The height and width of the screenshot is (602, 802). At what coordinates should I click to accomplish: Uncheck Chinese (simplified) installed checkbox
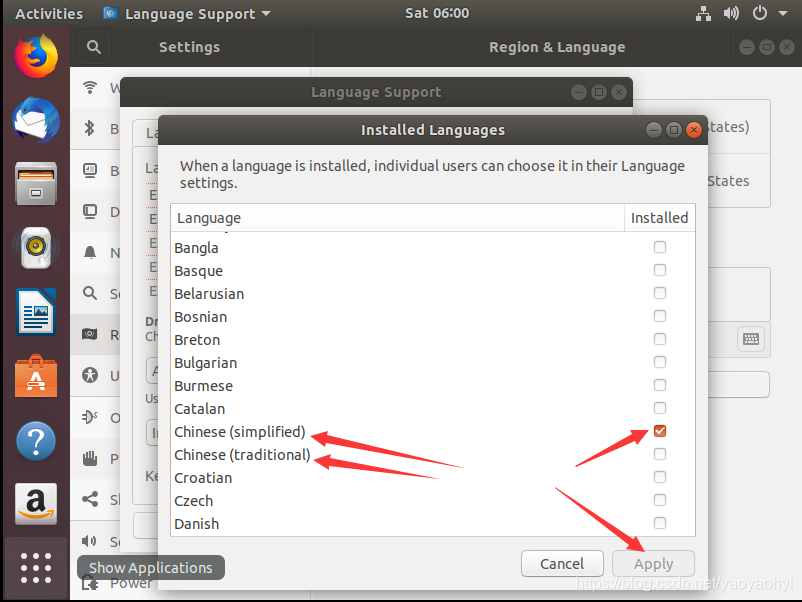(x=660, y=431)
